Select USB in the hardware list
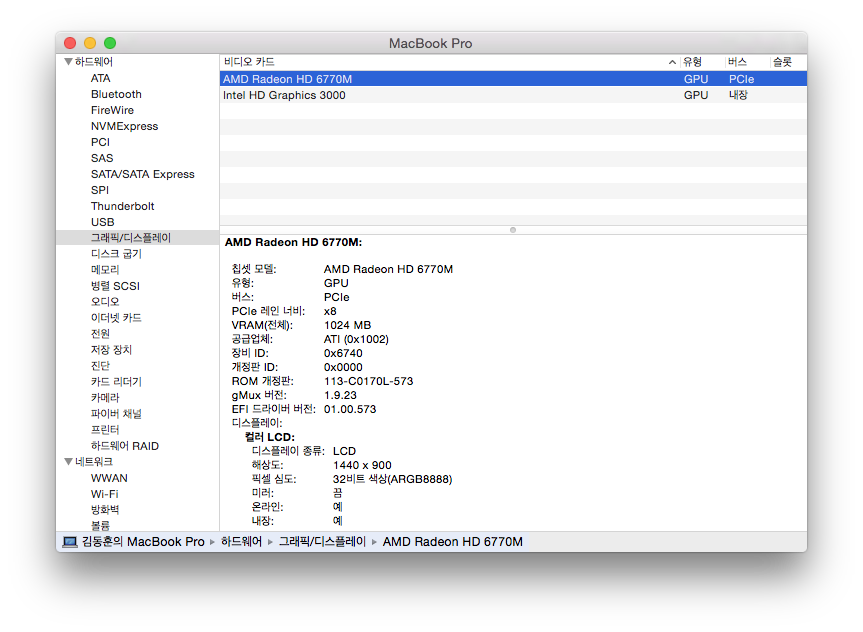The height and width of the screenshot is (632, 863). [102, 222]
